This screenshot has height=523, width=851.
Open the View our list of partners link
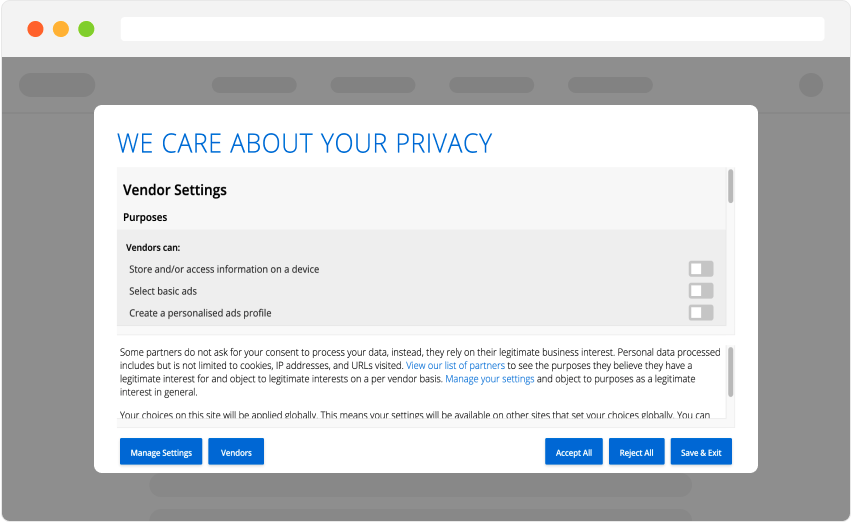coord(455,366)
